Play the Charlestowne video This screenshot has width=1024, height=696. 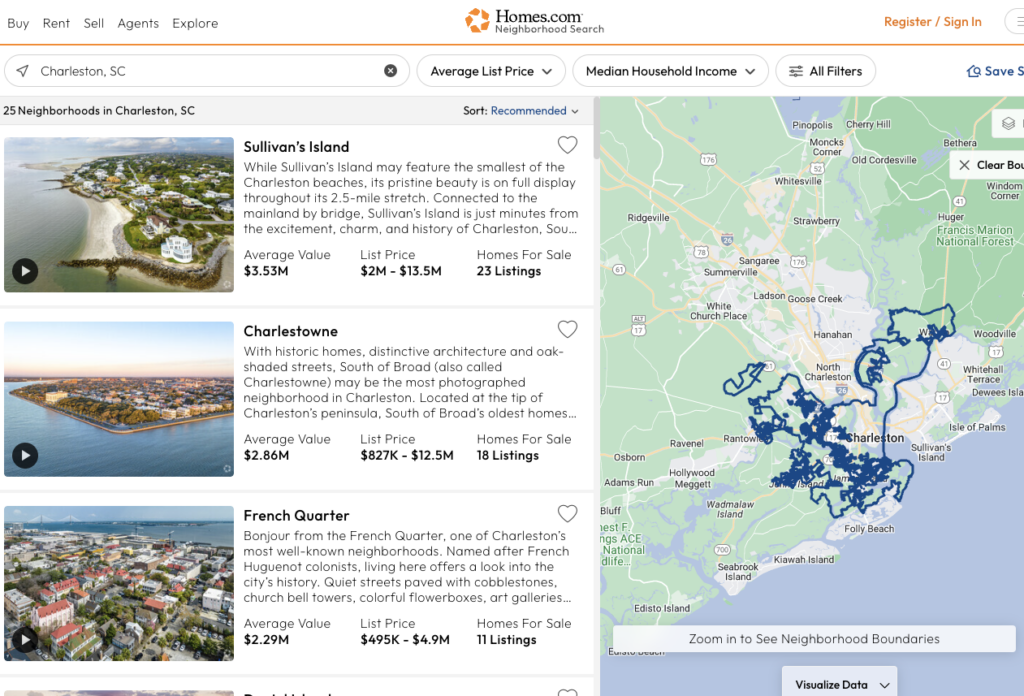(x=25, y=456)
